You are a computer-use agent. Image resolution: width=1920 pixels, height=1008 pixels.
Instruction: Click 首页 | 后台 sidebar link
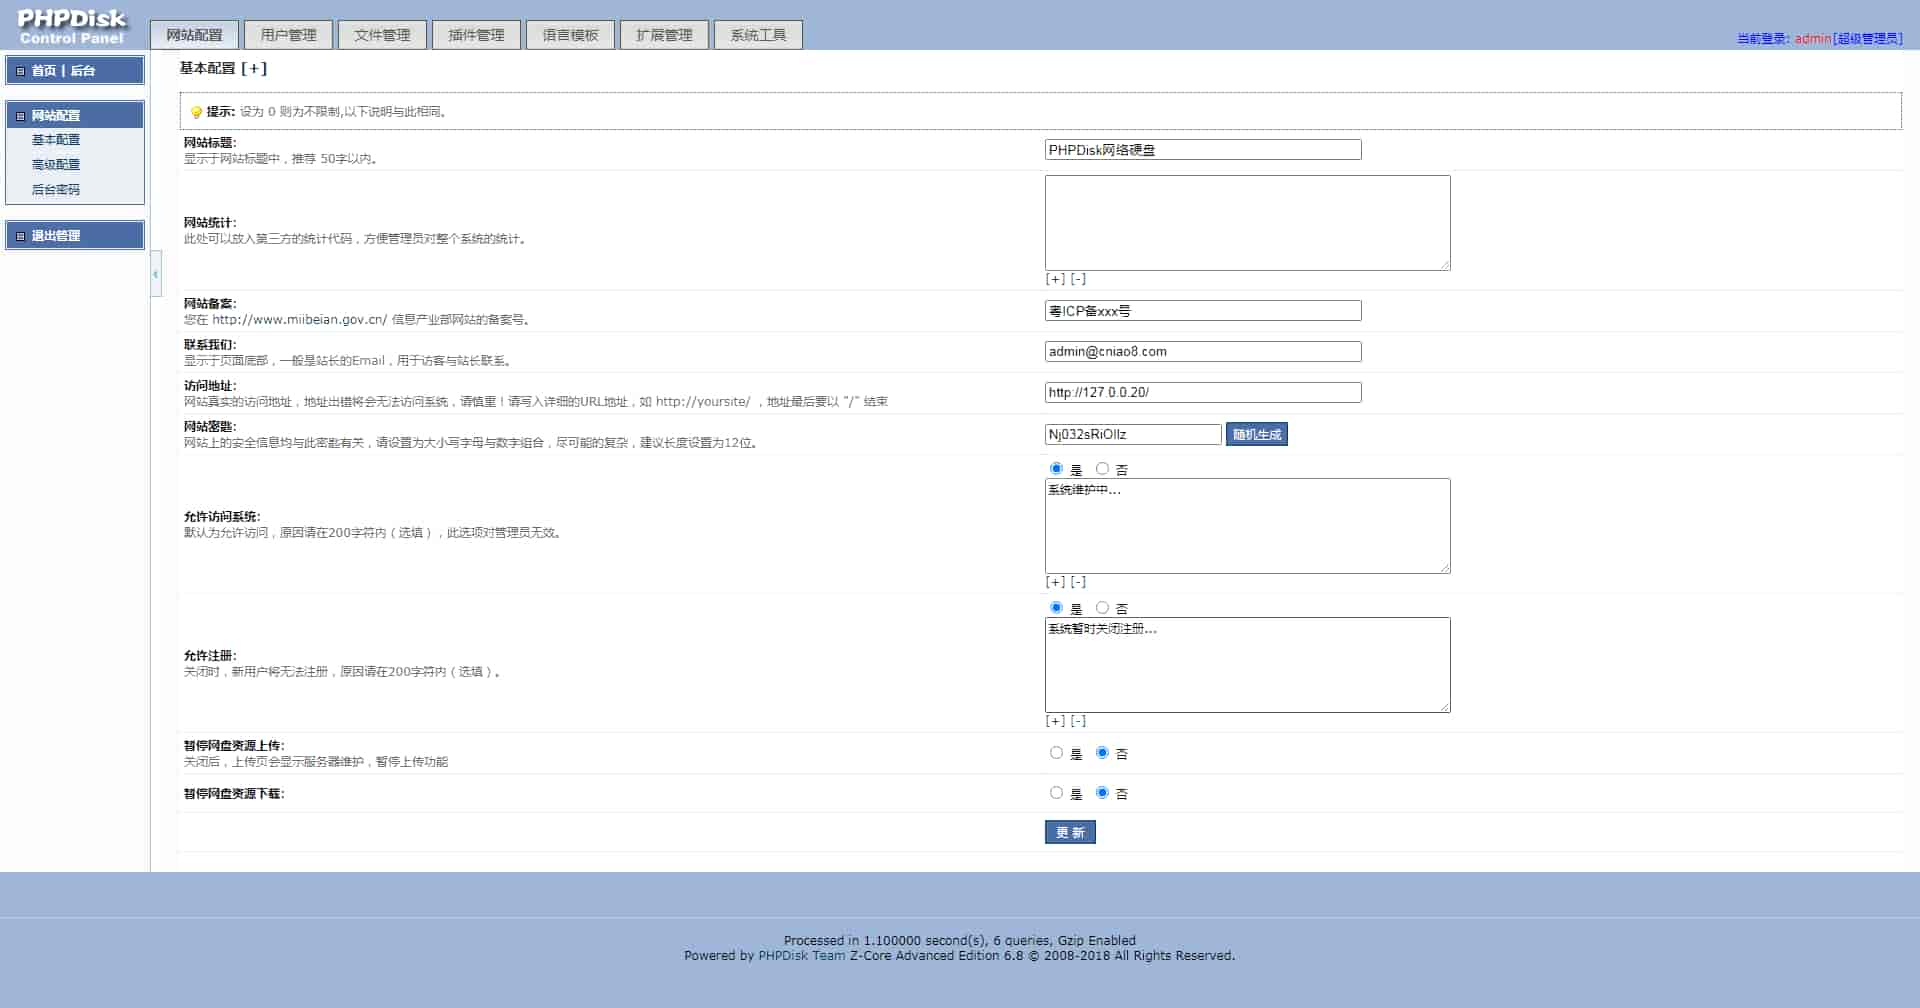pos(63,71)
